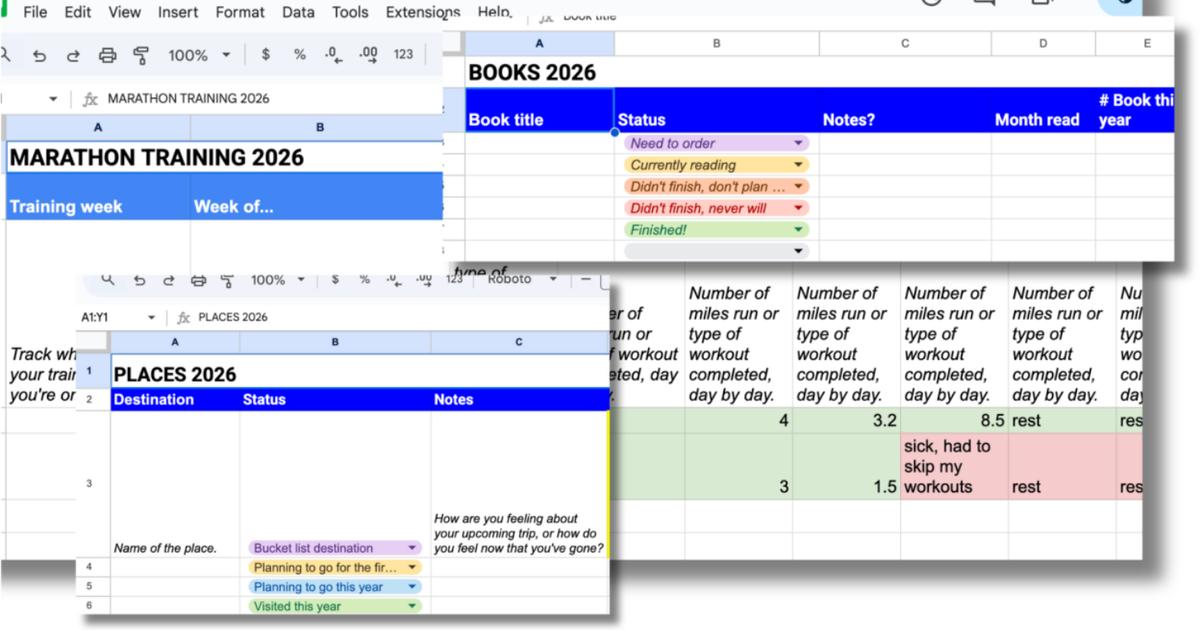Open the Tools menu
The width and height of the screenshot is (1200, 630).
[350, 13]
